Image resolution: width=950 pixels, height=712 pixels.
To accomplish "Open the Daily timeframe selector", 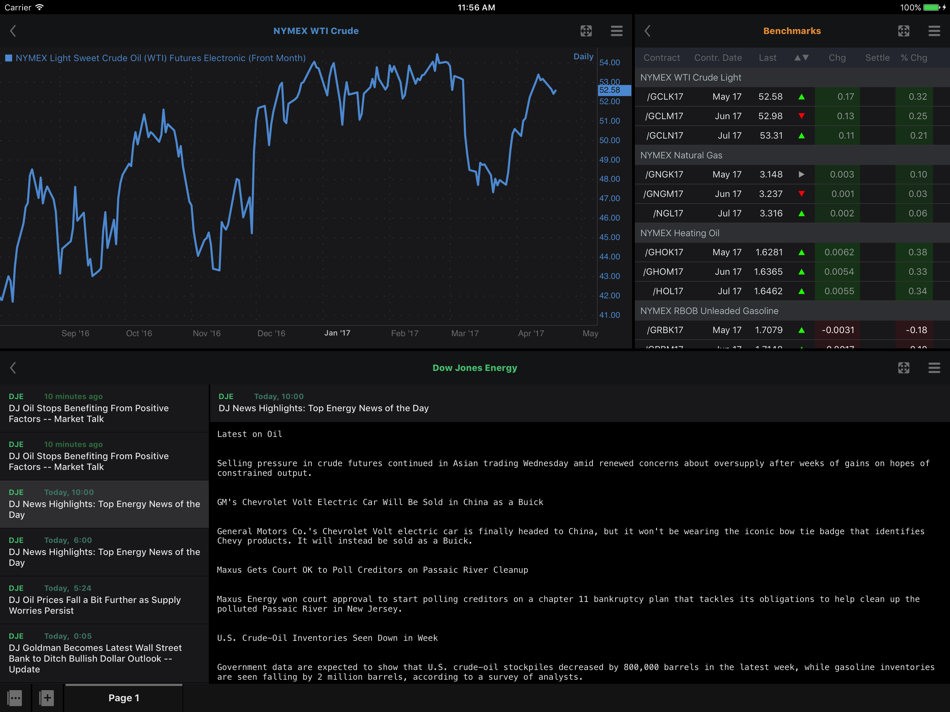I will [x=583, y=56].
